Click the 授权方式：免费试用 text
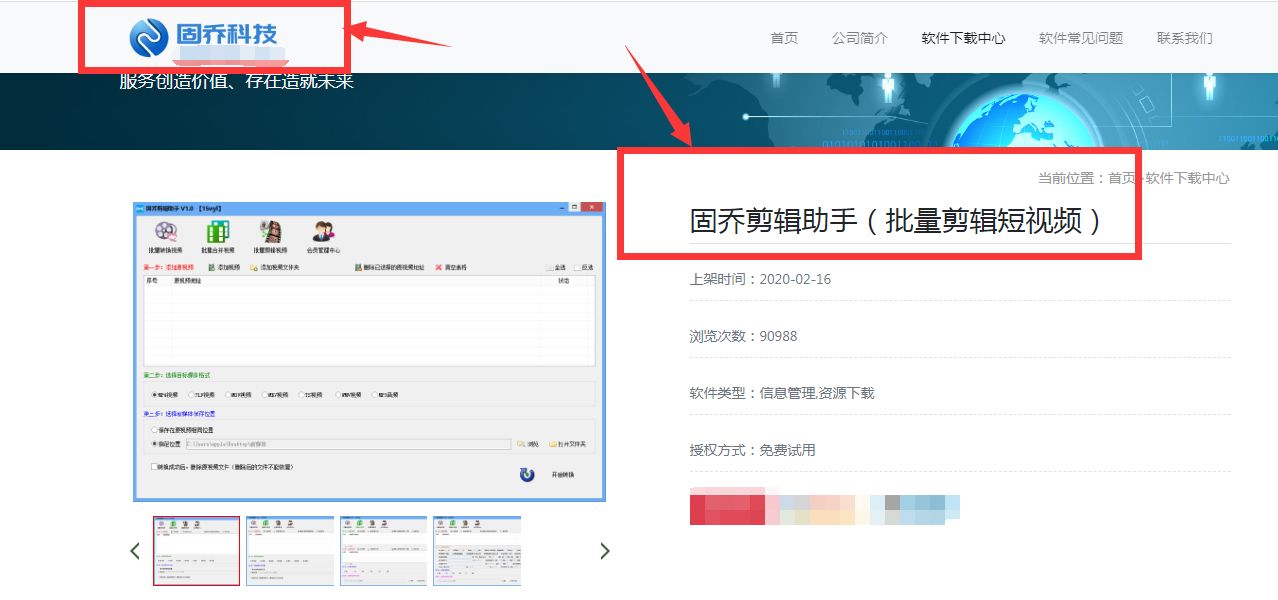1278x600 pixels. [752, 450]
